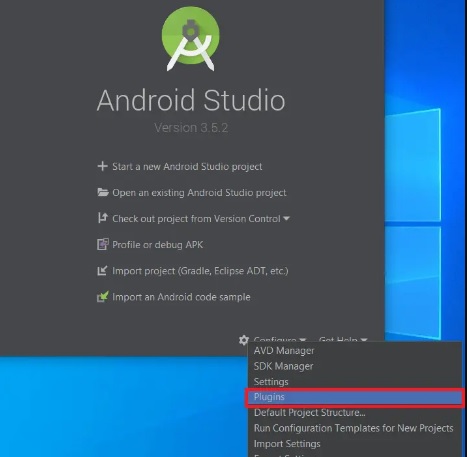Import project (Gradle, Eclipse ADT, etc.)
467x457 pixels.
200,271
